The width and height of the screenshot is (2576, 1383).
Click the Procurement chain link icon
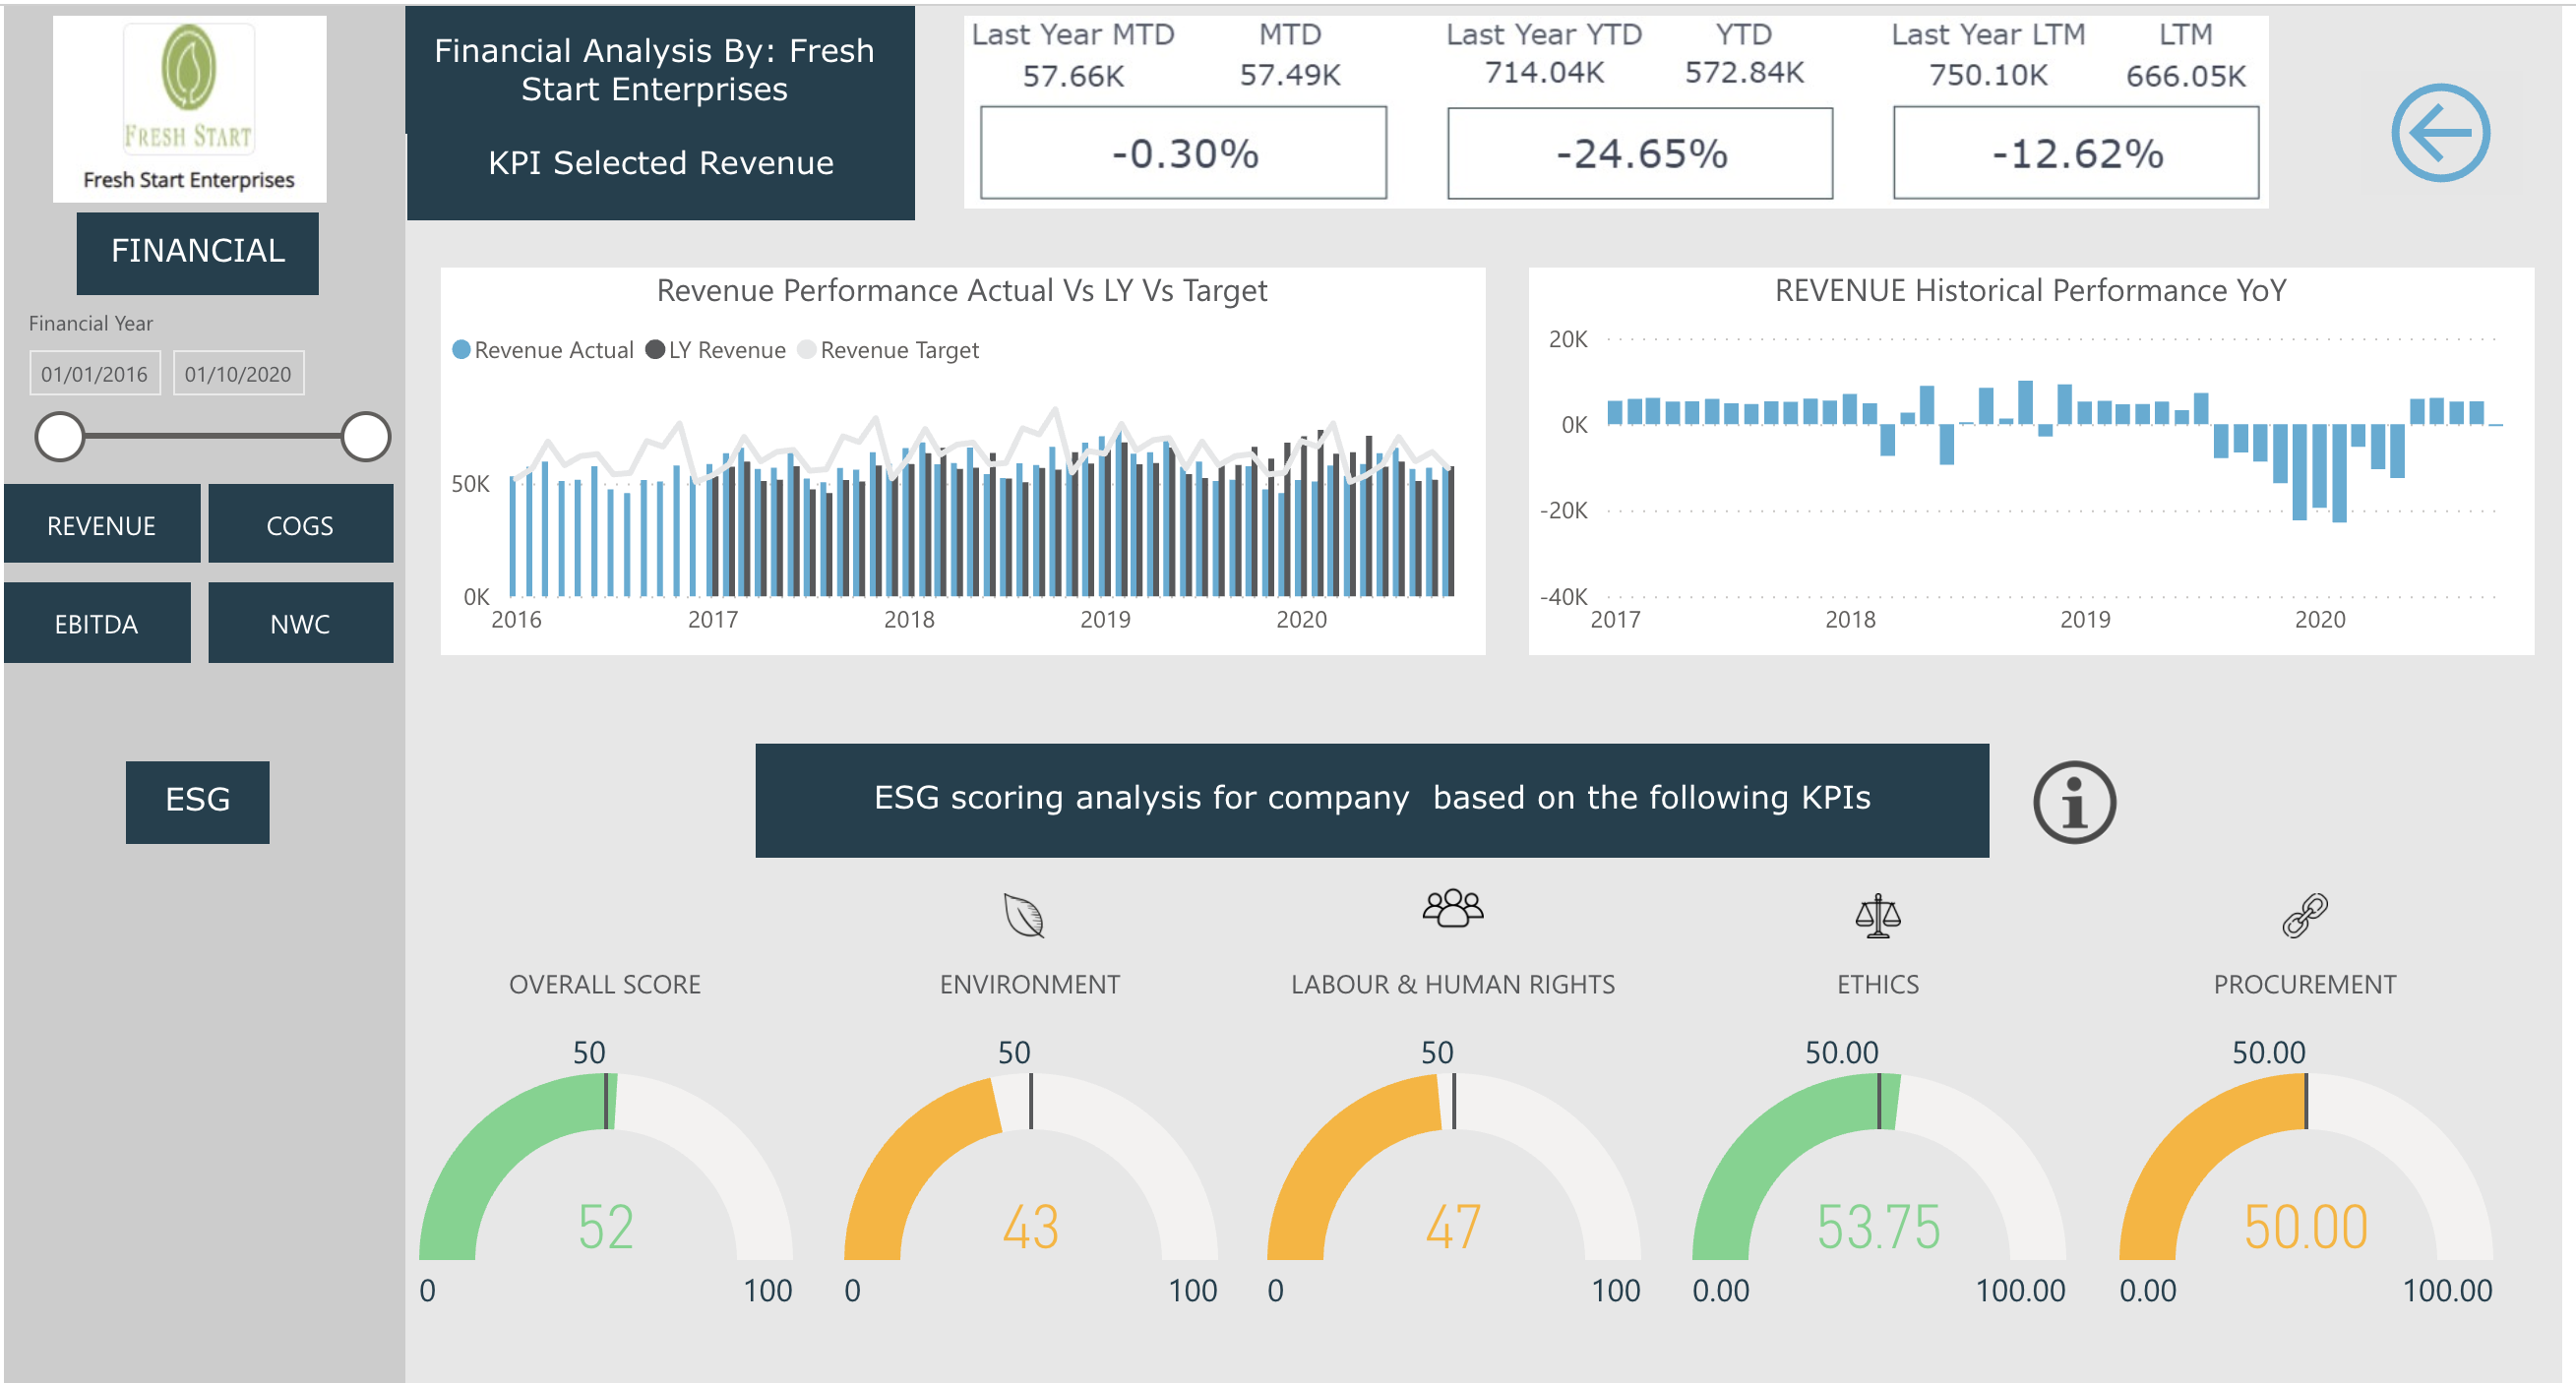2304,915
